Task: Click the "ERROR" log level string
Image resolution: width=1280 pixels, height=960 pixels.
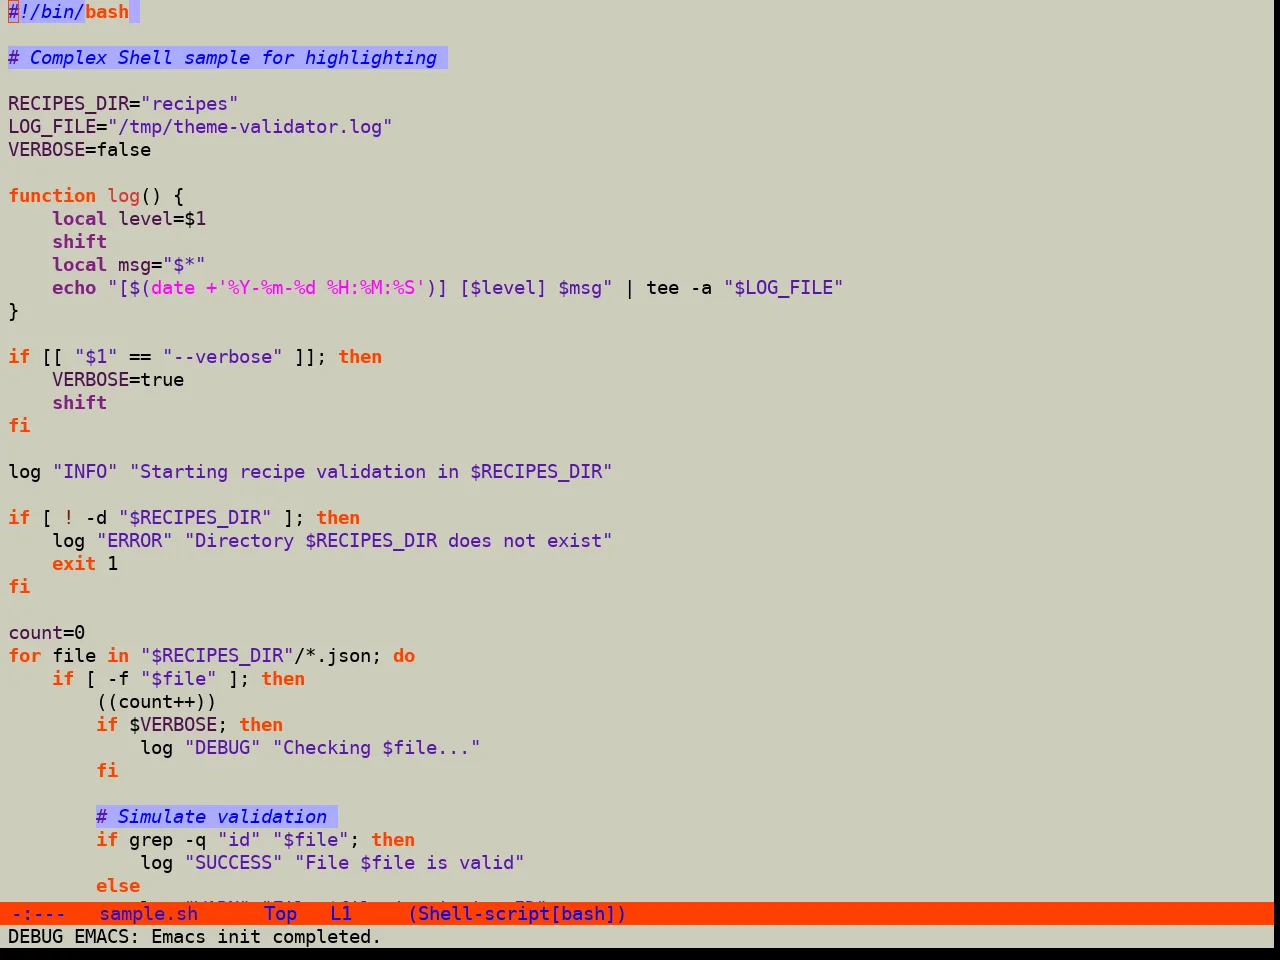Action: tap(135, 541)
